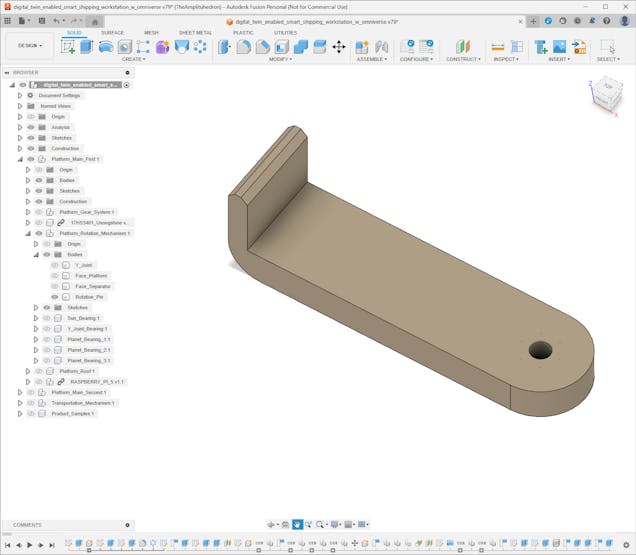Show or hide the Sun_Bearing:1 component

(46, 318)
